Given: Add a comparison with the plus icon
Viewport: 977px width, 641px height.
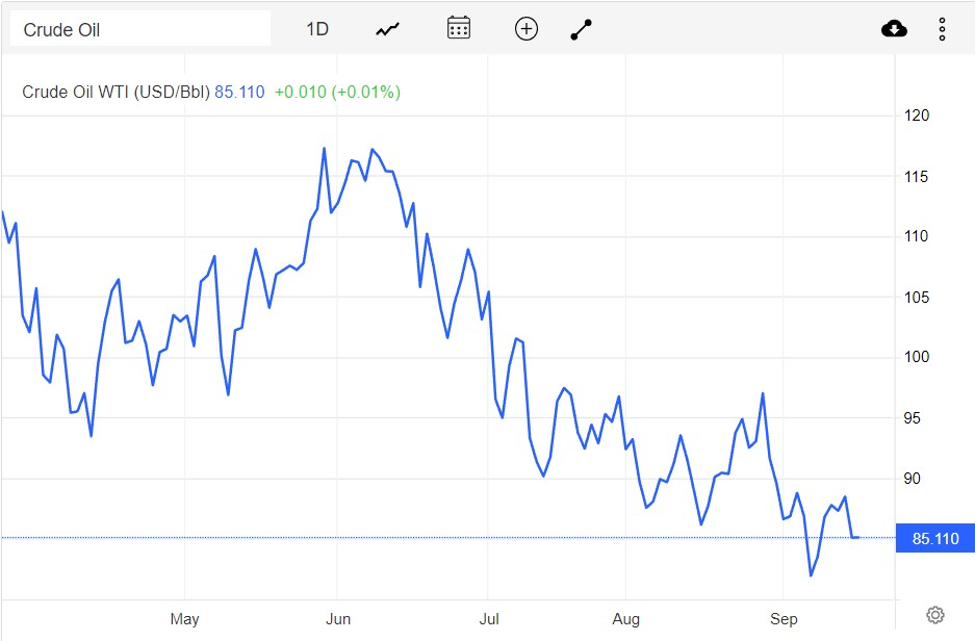Looking at the screenshot, I should tap(526, 29).
